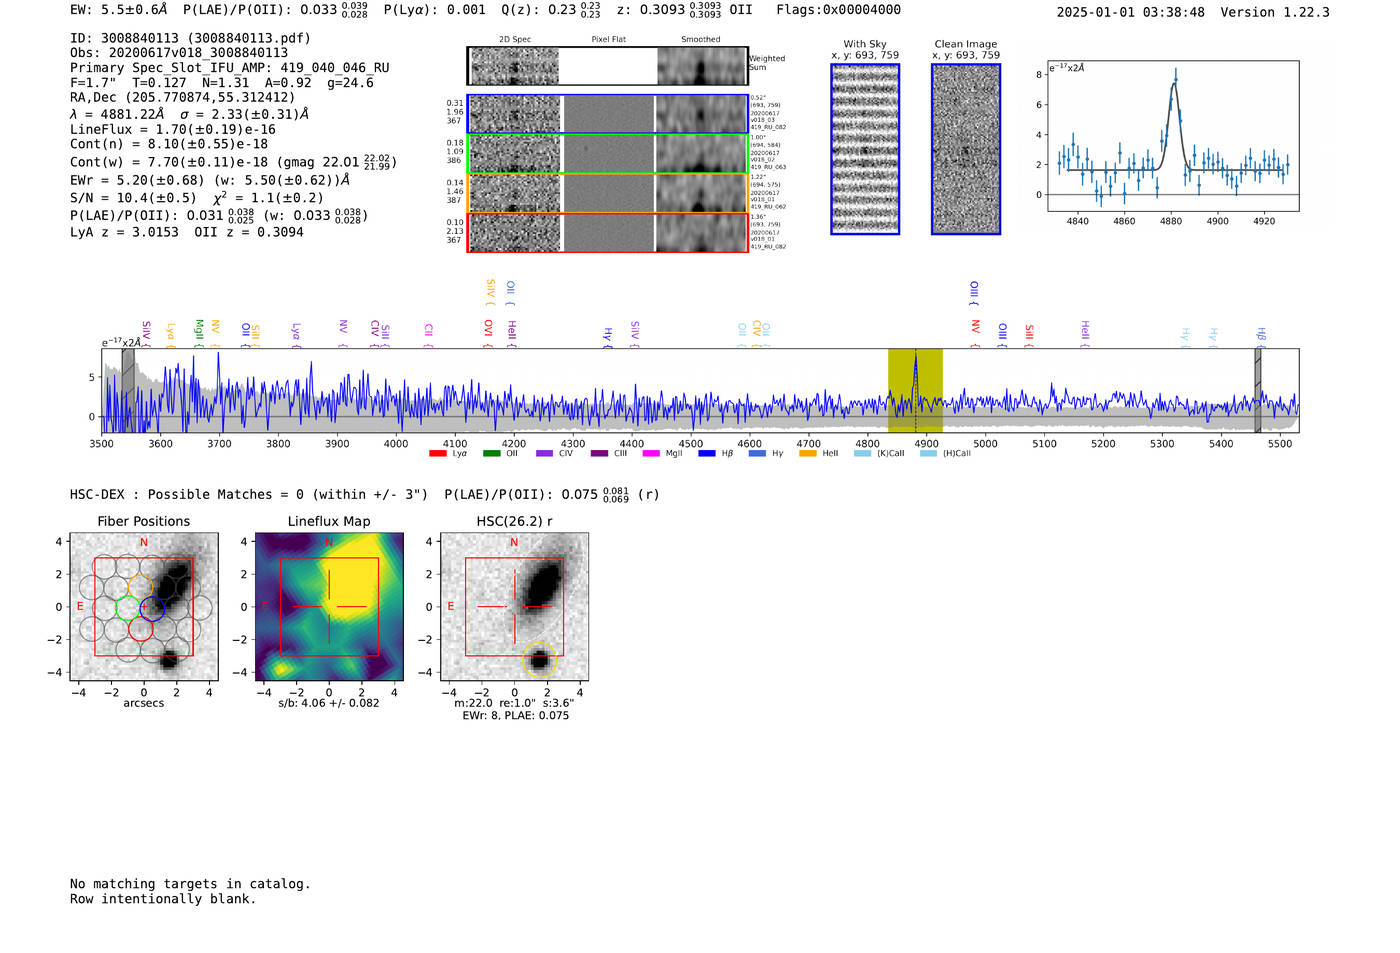
Task: Click the s/b: 4.06 +/- 0.082 caption
Action: [329, 703]
